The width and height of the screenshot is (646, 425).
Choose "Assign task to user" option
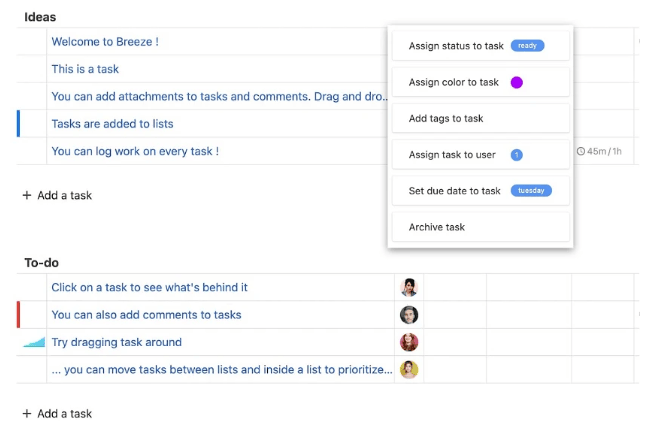tap(452, 155)
